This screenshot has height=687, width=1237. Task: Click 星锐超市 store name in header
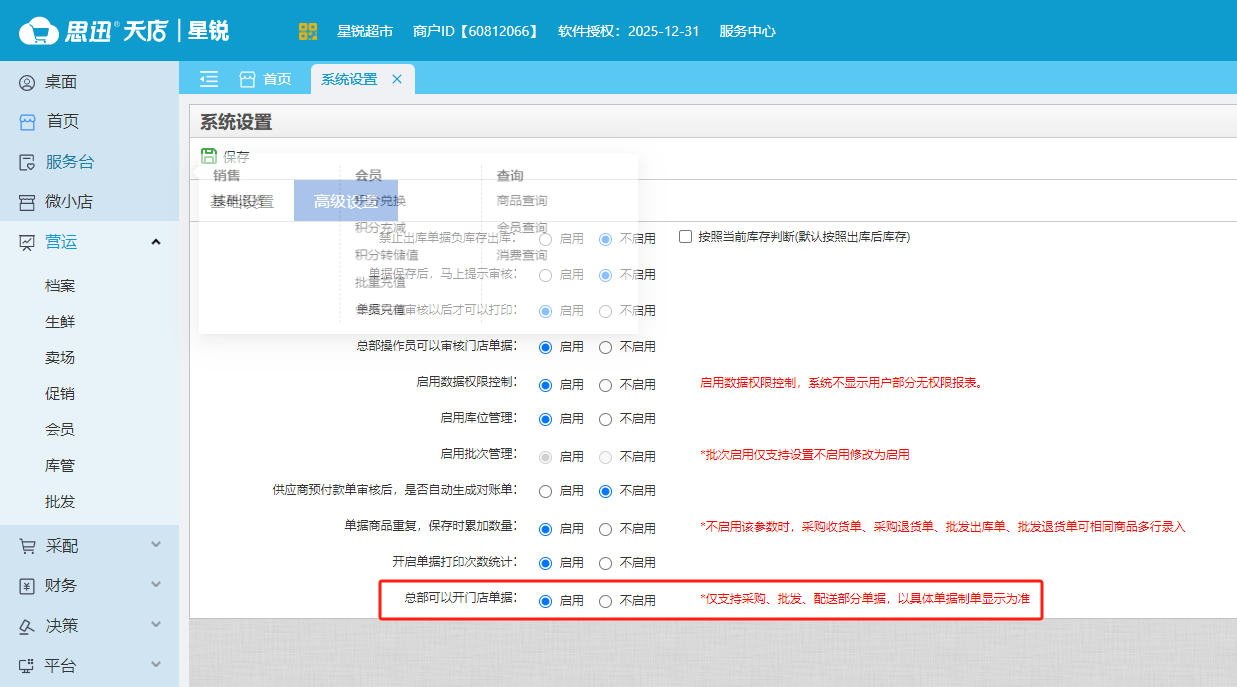click(365, 31)
